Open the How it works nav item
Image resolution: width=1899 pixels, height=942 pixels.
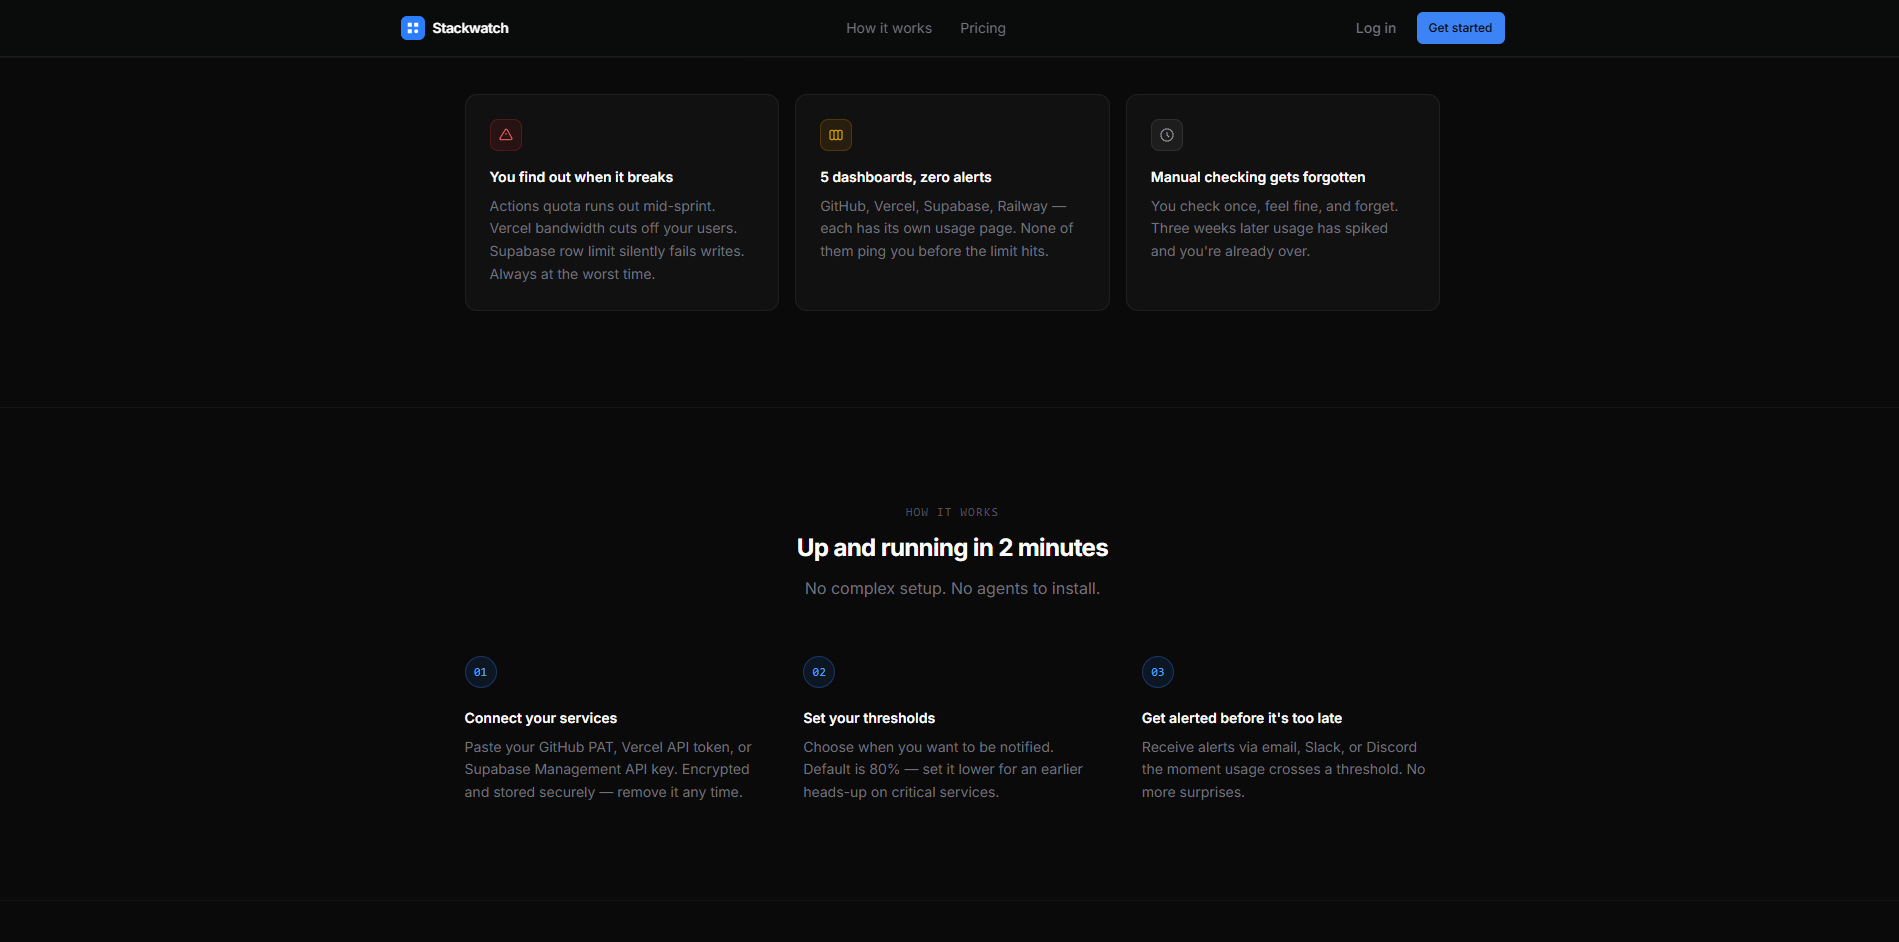(x=888, y=27)
